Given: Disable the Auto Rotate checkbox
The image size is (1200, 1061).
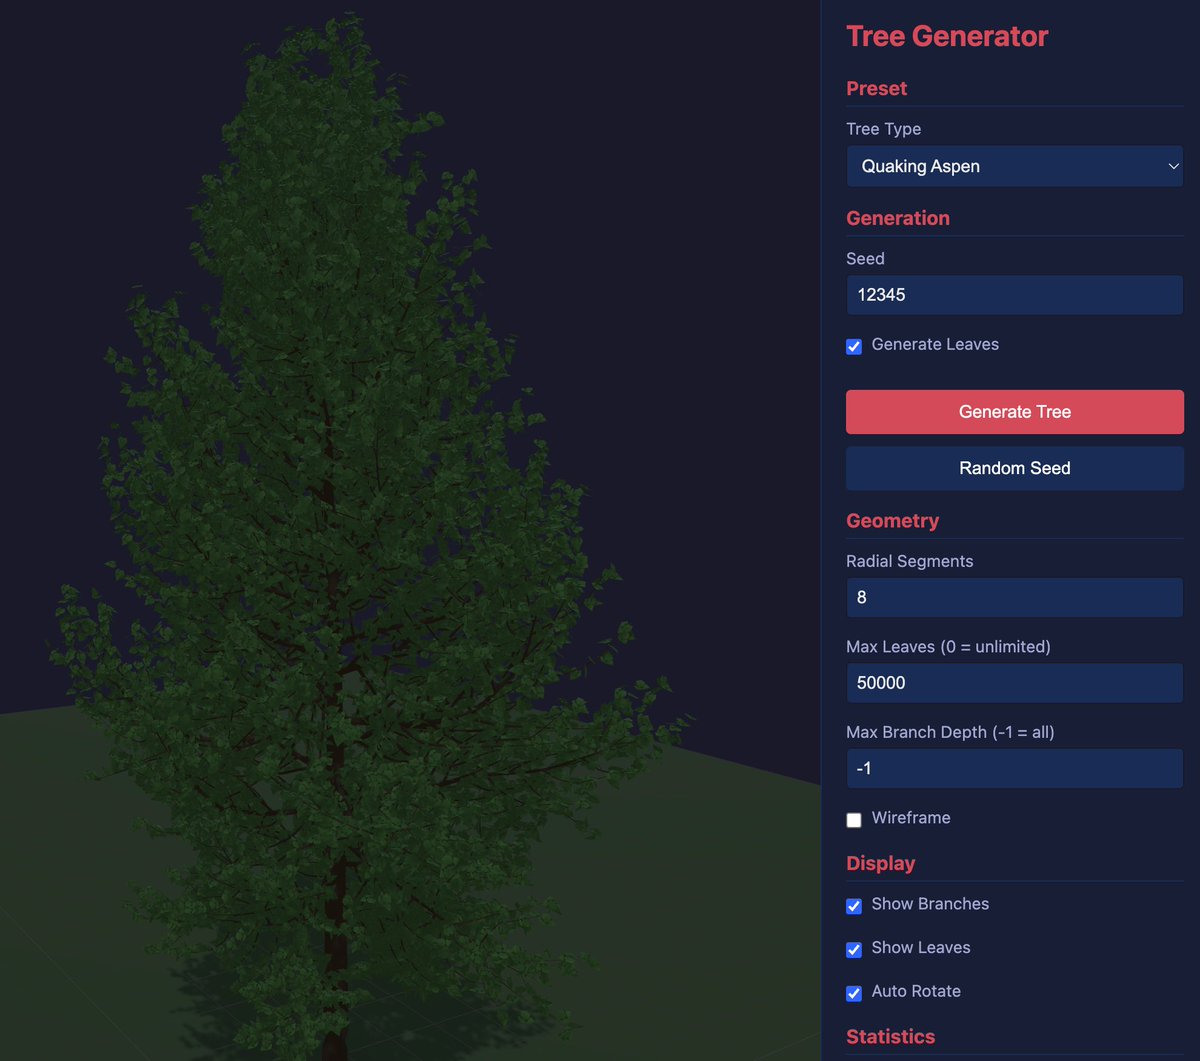Looking at the screenshot, I should pyautogui.click(x=854, y=994).
